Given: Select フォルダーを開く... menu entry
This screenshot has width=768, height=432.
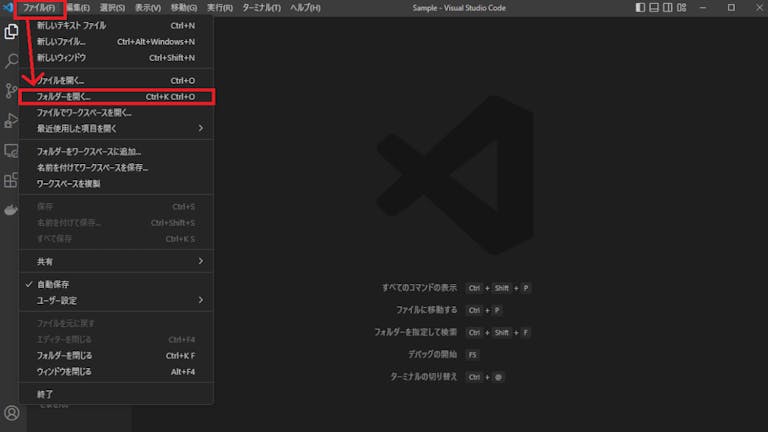Looking at the screenshot, I should (x=116, y=96).
